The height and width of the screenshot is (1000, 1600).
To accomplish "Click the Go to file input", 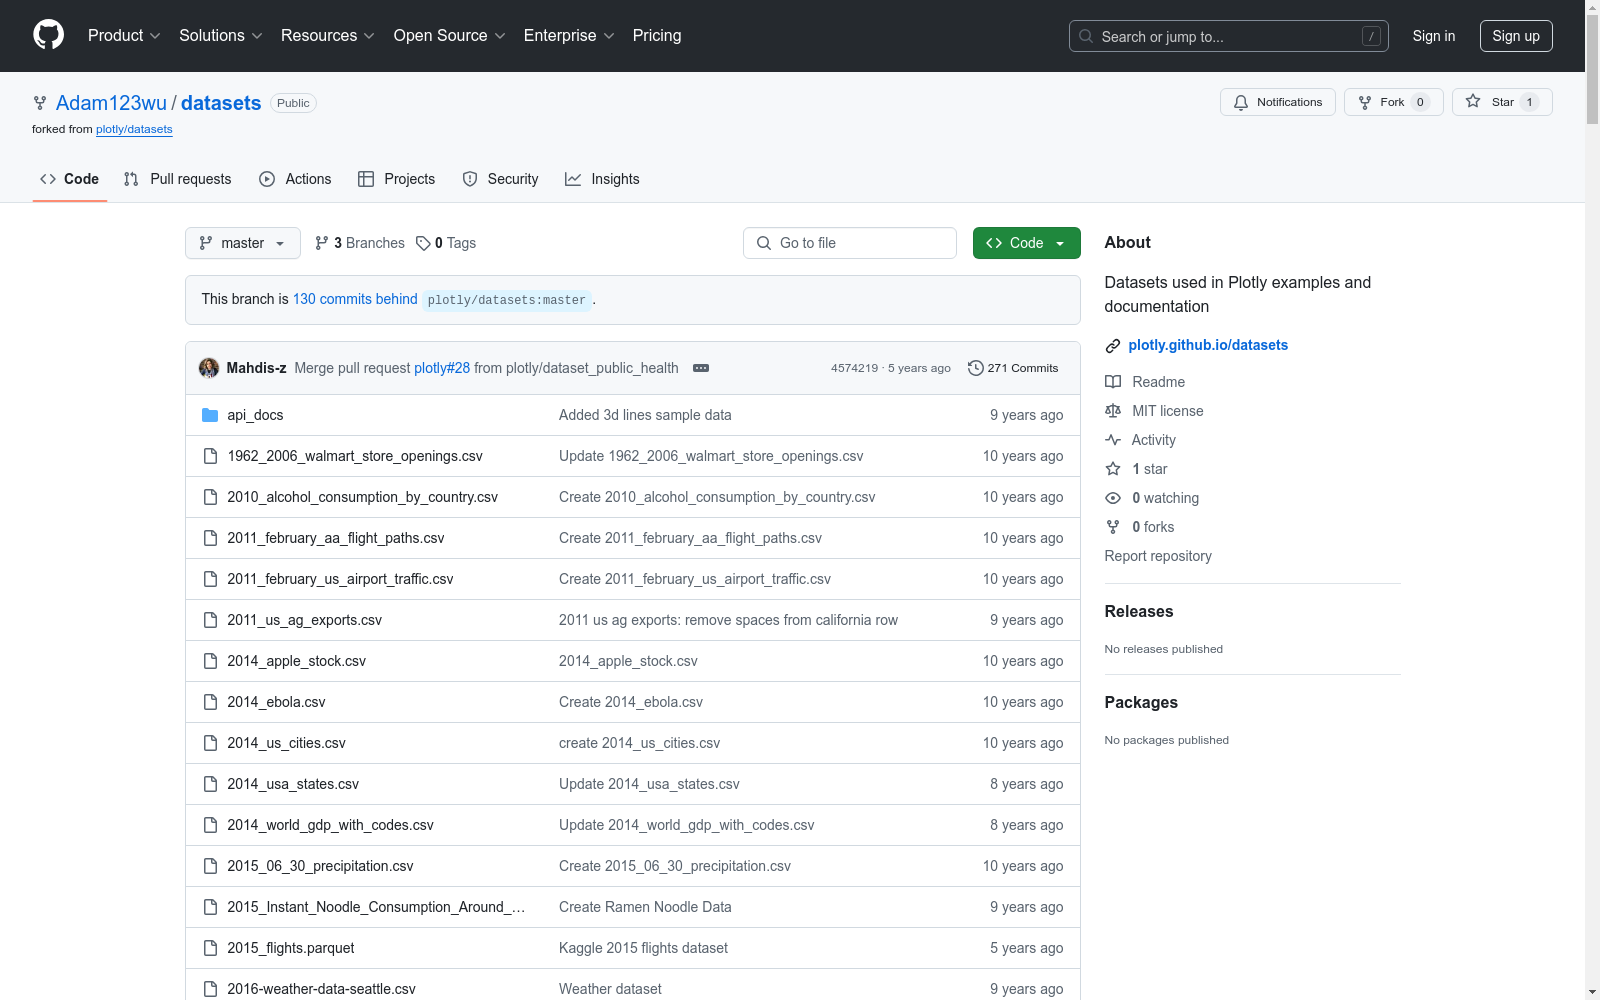I will 850,243.
